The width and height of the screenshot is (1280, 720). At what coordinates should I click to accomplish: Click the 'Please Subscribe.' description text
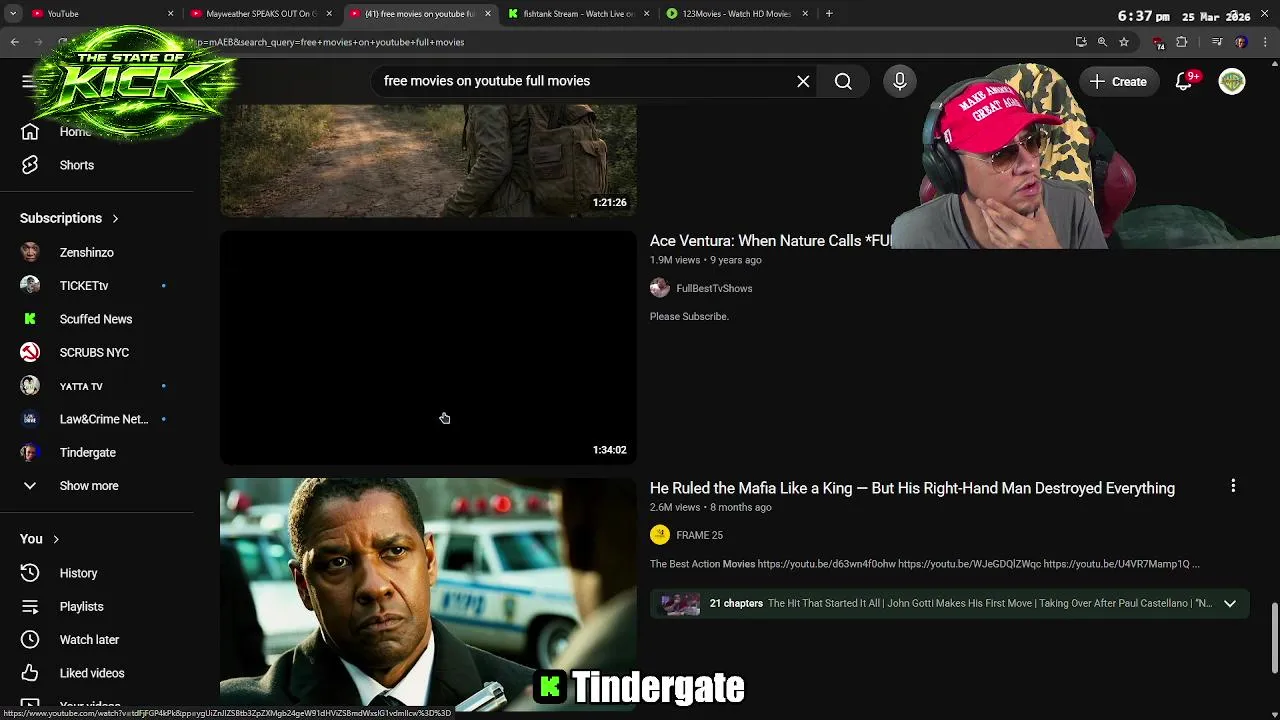point(689,316)
